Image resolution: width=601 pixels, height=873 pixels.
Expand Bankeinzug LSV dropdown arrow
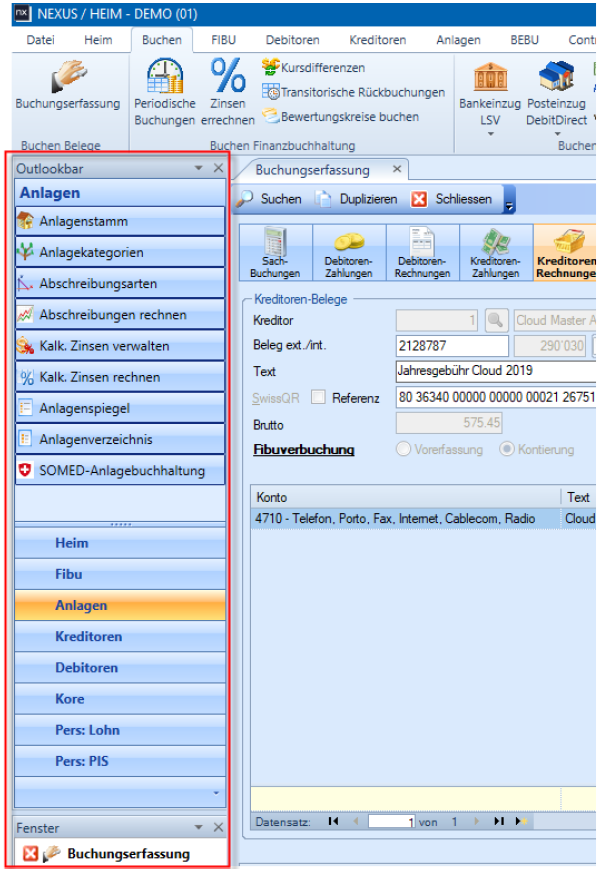click(491, 134)
